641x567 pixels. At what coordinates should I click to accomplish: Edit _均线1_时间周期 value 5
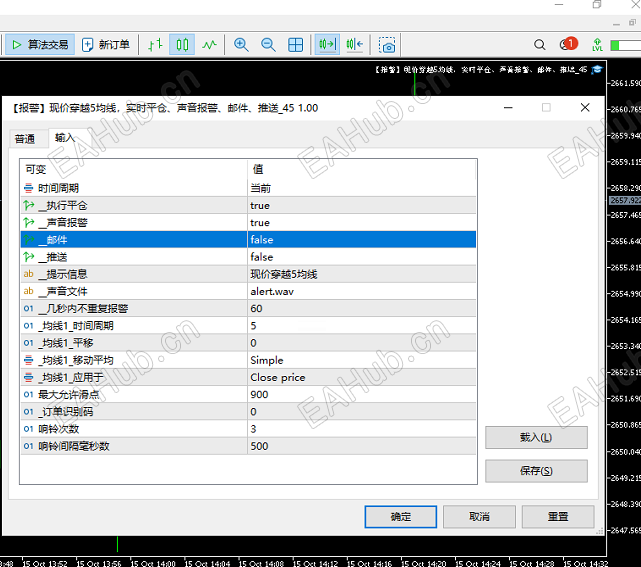(362, 325)
